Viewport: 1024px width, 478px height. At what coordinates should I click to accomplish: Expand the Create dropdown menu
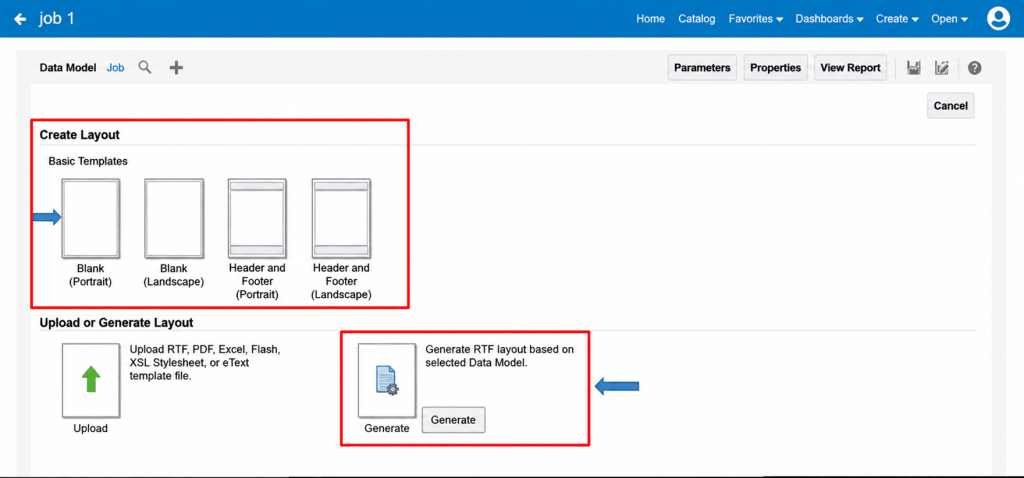click(897, 19)
